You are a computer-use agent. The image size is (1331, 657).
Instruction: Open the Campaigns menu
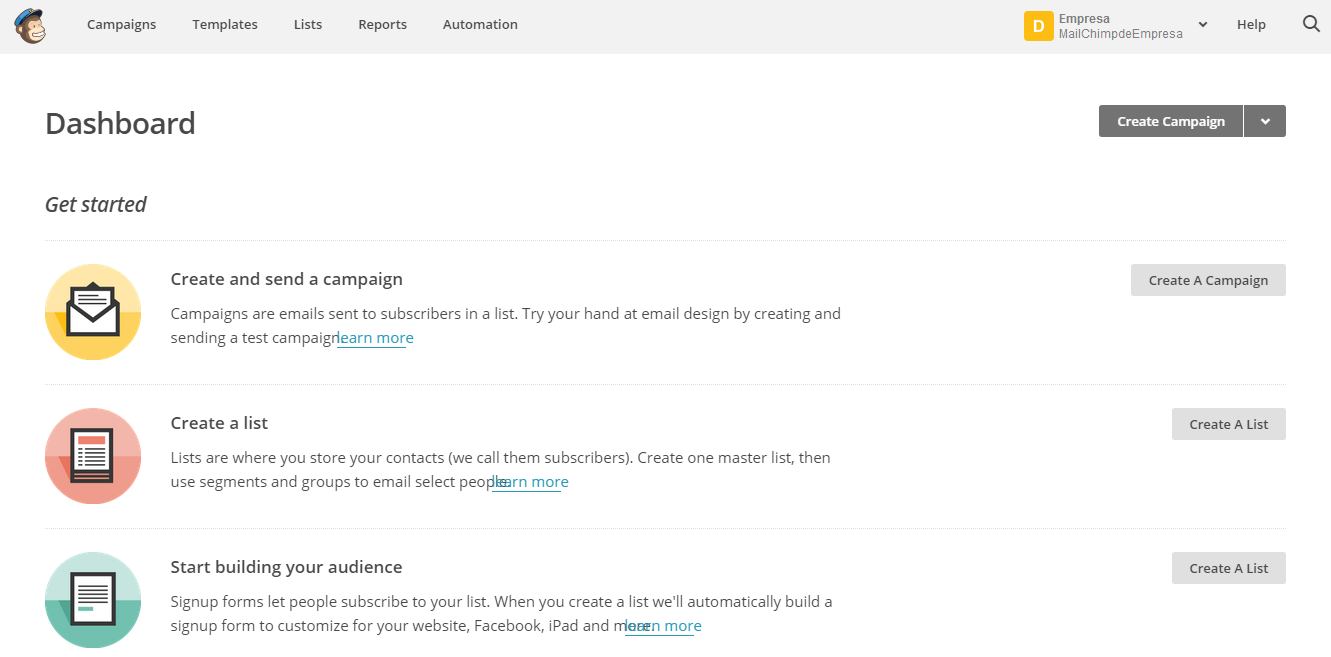pos(121,24)
